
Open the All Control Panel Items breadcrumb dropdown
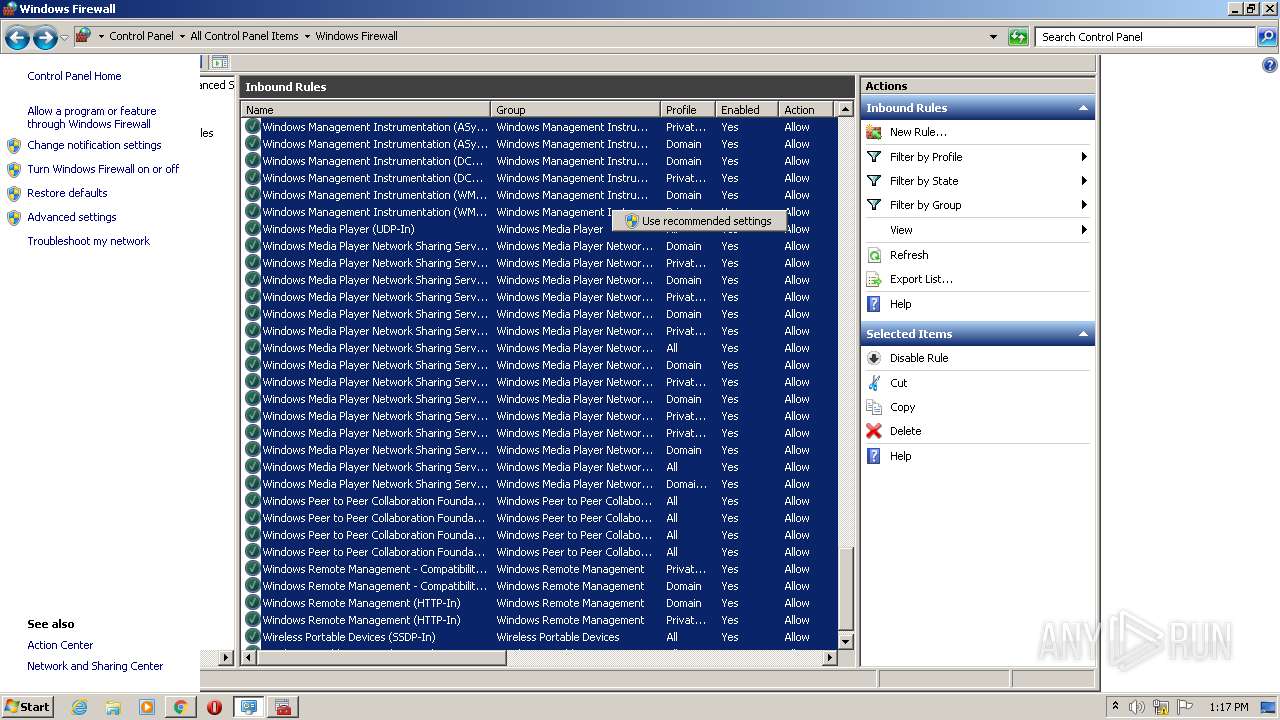(307, 36)
